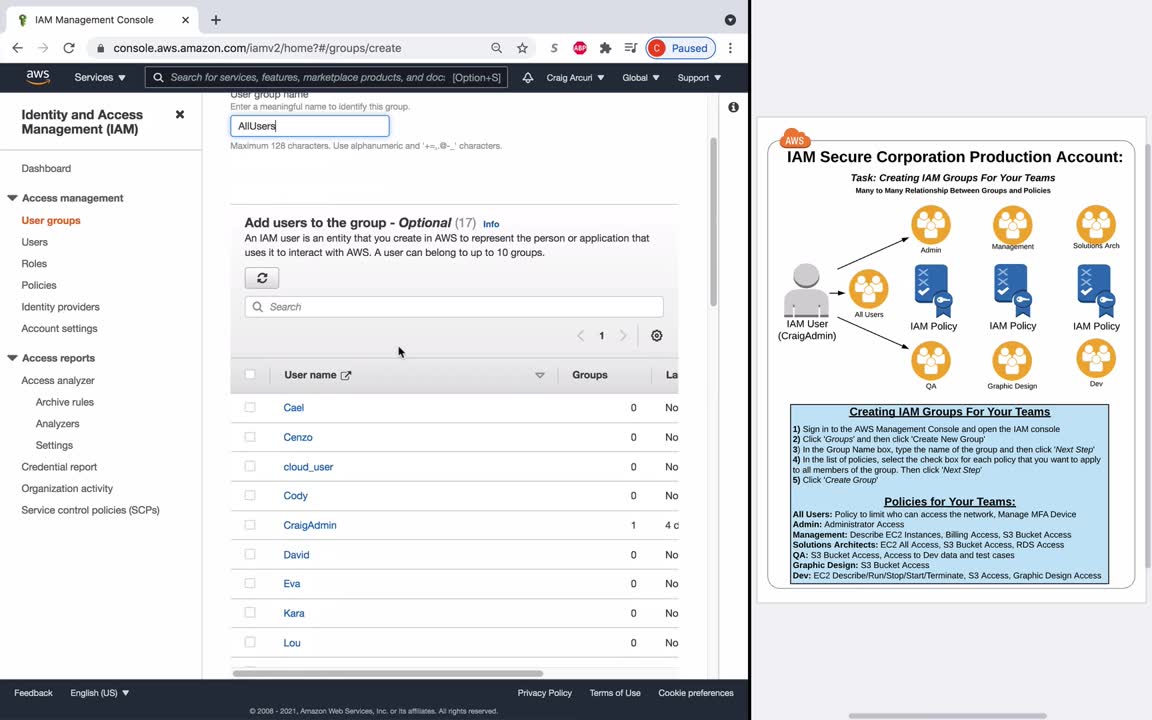
Task: Open AWS notifications bell icon
Action: (528, 77)
